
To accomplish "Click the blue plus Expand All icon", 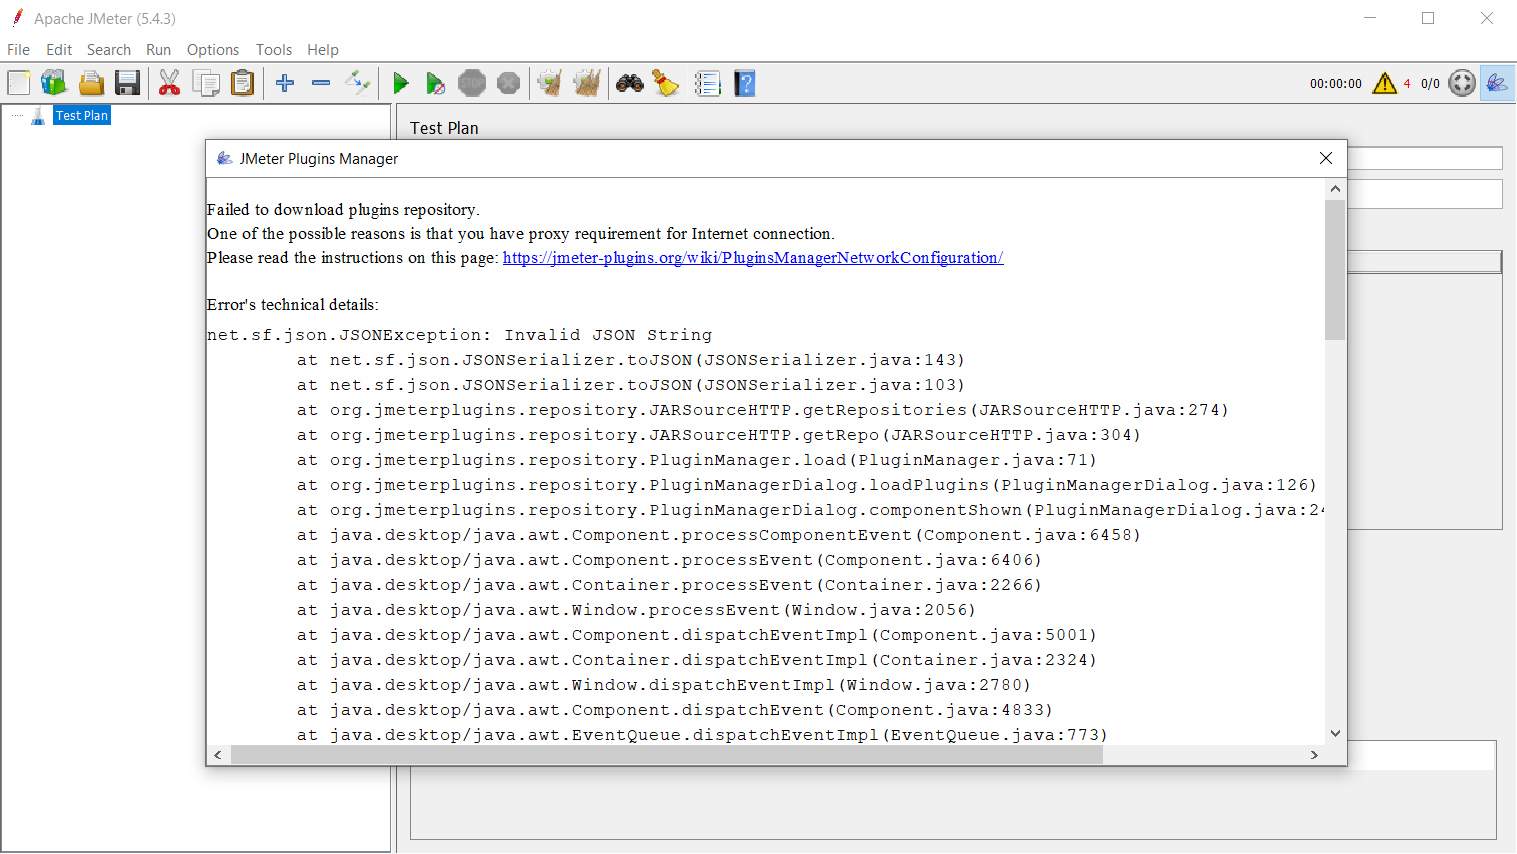I will point(285,84).
